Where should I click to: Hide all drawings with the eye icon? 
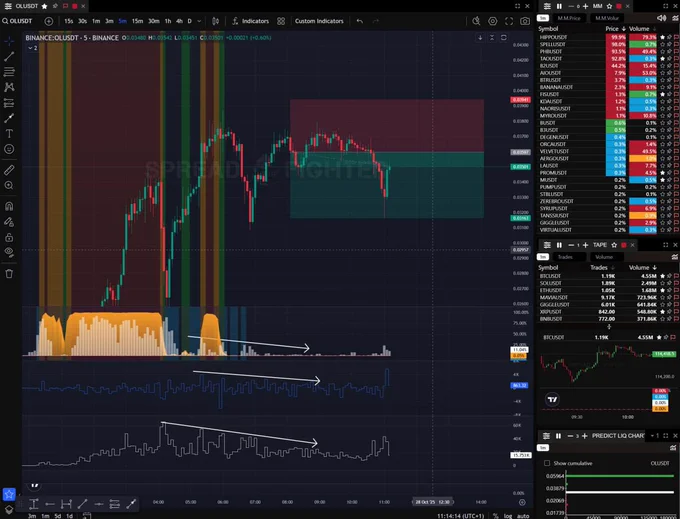9,251
